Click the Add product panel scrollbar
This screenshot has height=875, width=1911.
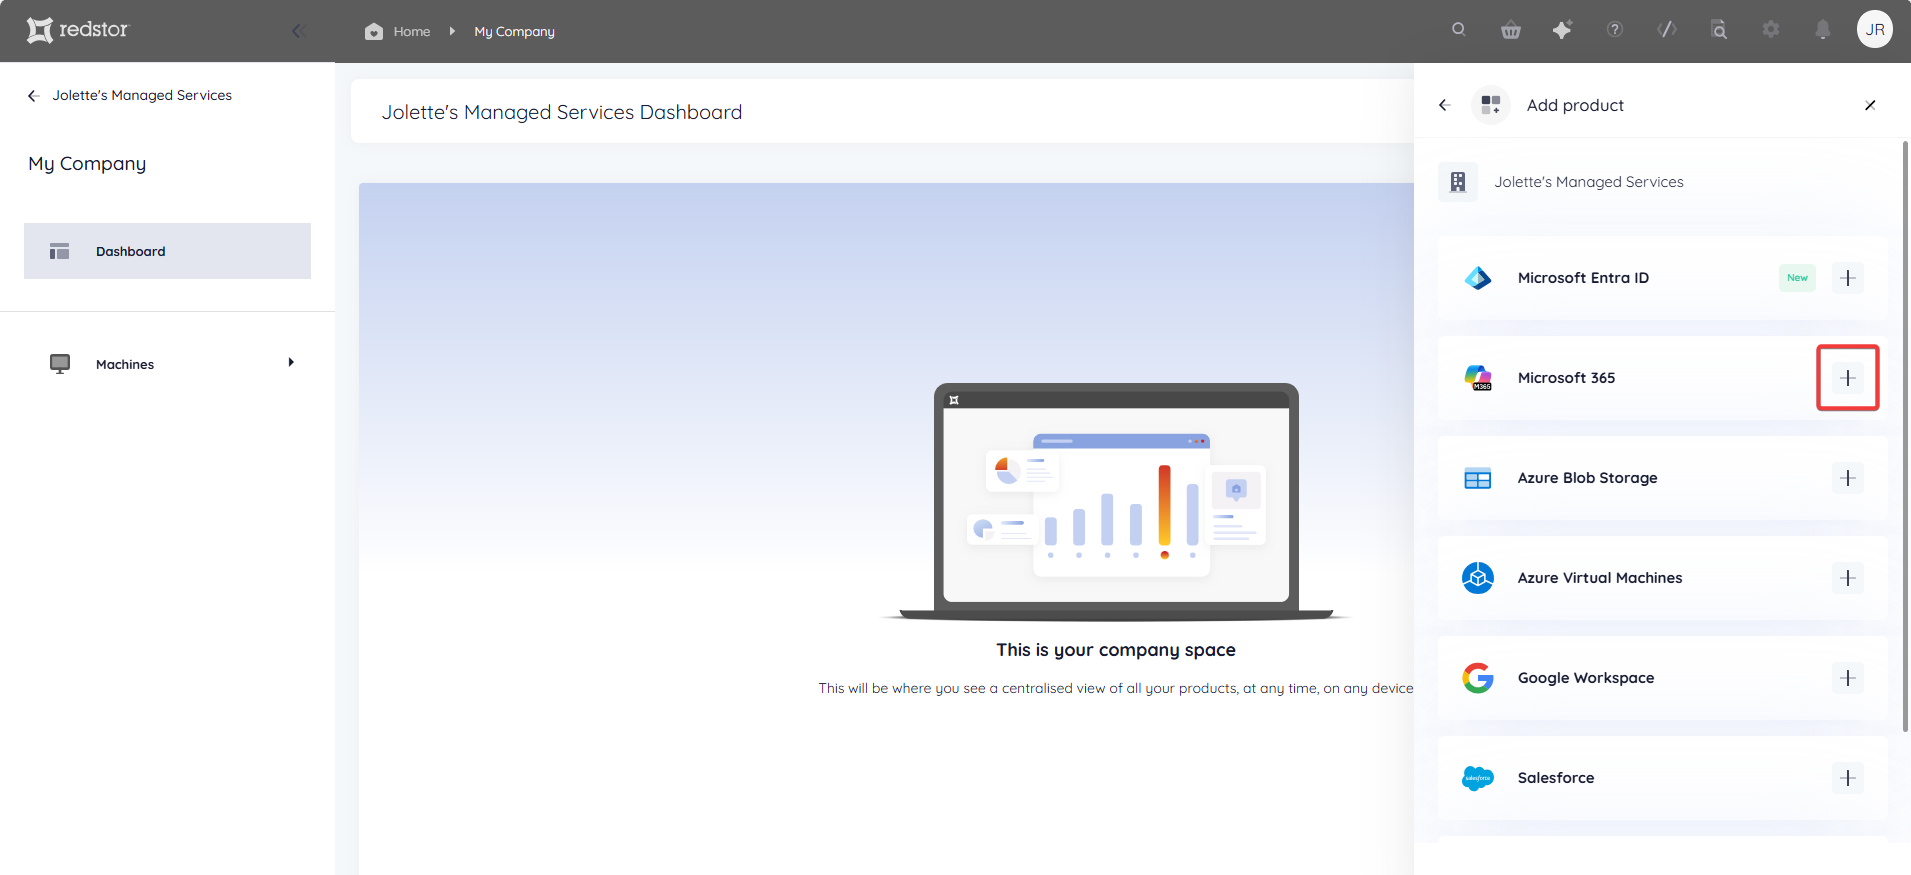1905,435
